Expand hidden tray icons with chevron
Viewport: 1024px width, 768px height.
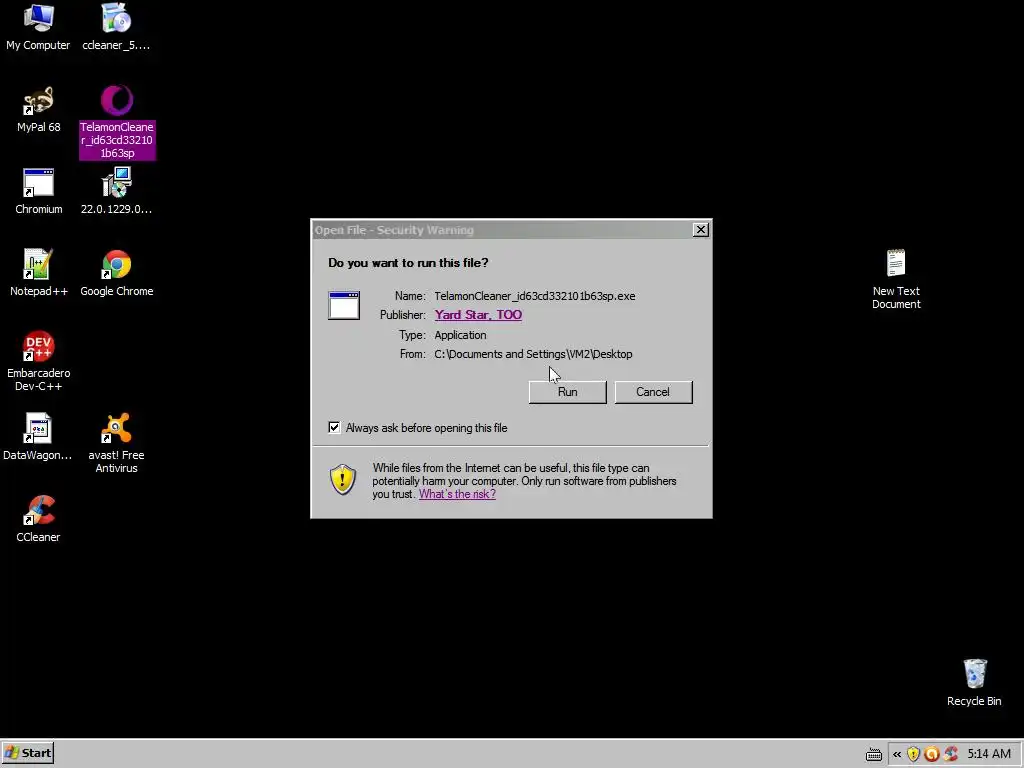click(x=897, y=754)
